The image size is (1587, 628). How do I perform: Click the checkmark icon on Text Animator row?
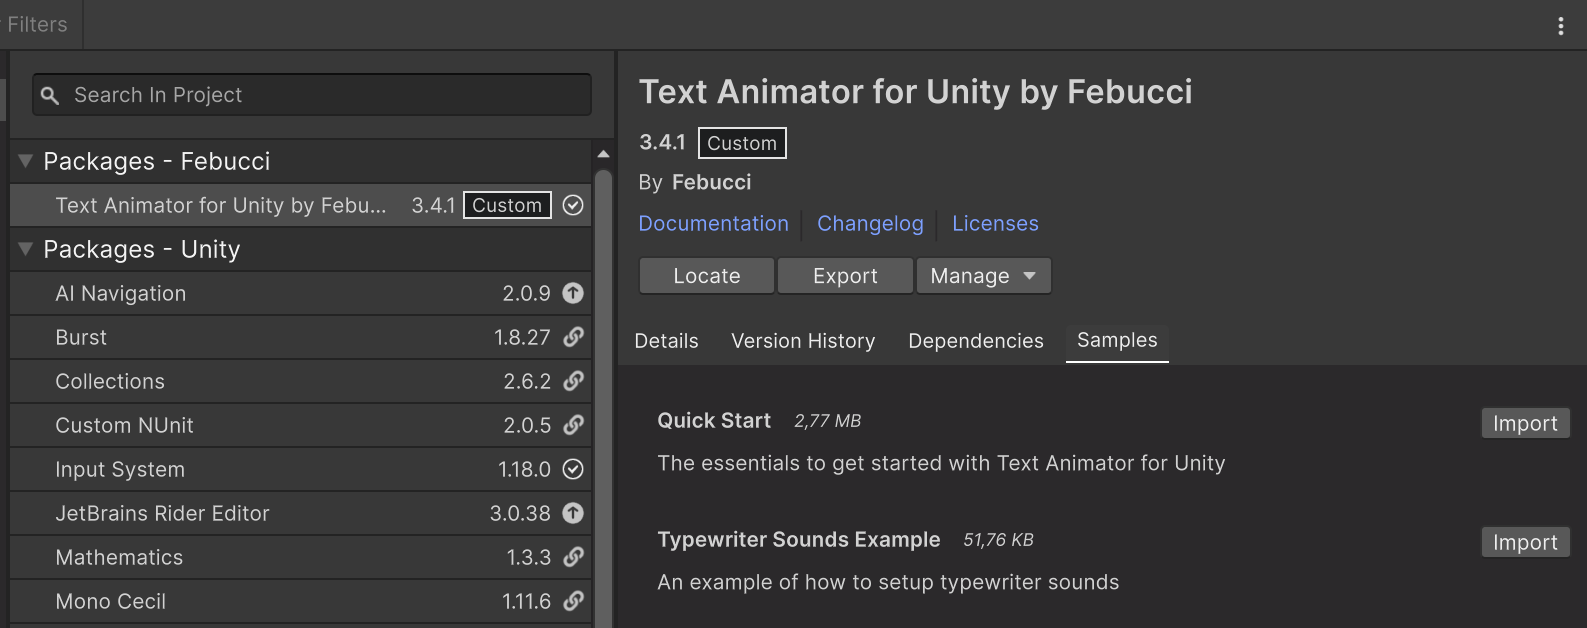[573, 205]
